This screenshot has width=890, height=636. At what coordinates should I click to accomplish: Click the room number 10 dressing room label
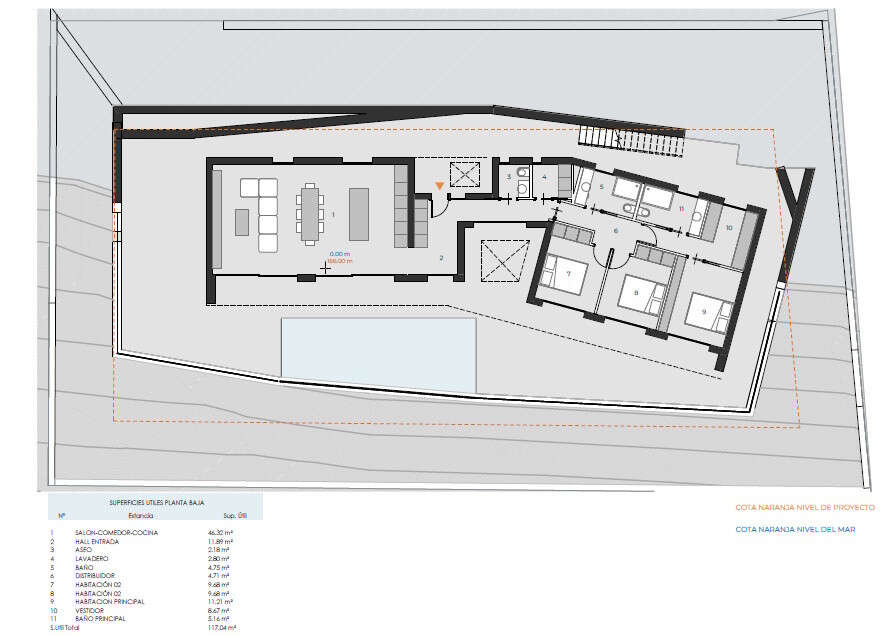click(x=728, y=228)
